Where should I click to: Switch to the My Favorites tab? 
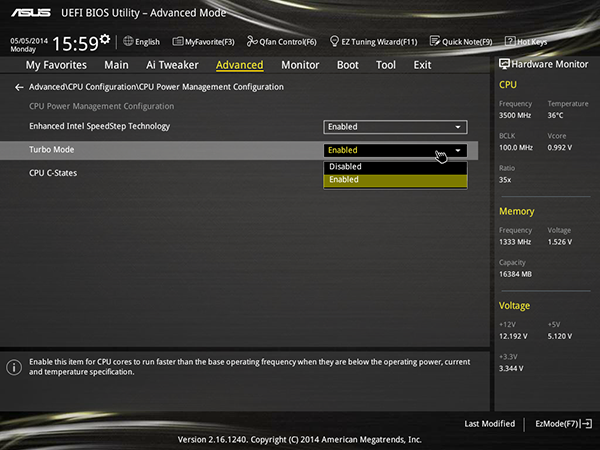pyautogui.click(x=56, y=65)
